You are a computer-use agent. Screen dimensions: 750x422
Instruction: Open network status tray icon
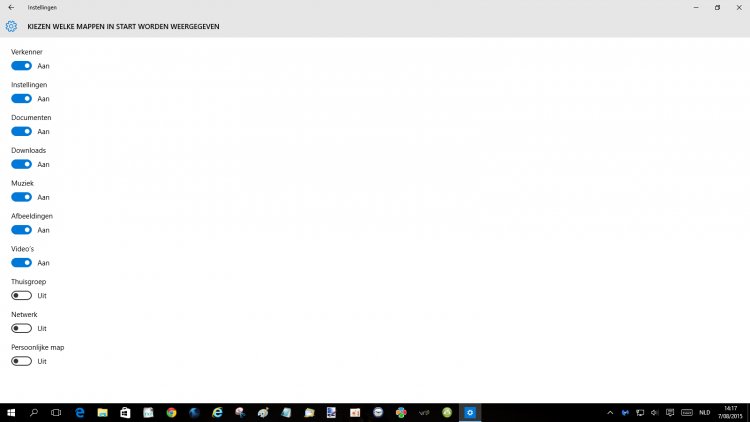[640, 412]
